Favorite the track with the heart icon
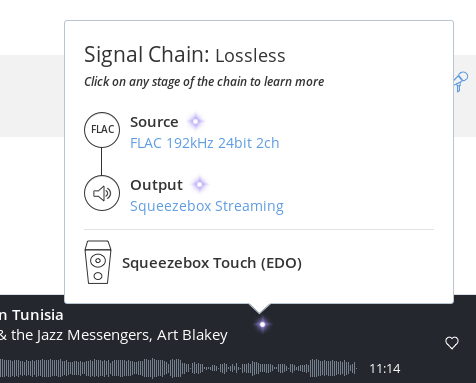 tap(452, 343)
